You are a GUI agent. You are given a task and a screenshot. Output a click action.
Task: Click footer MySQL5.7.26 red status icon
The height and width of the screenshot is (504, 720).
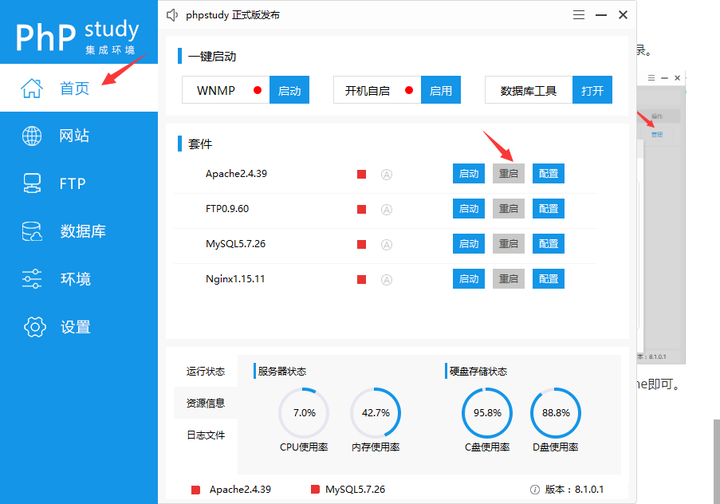point(315,489)
